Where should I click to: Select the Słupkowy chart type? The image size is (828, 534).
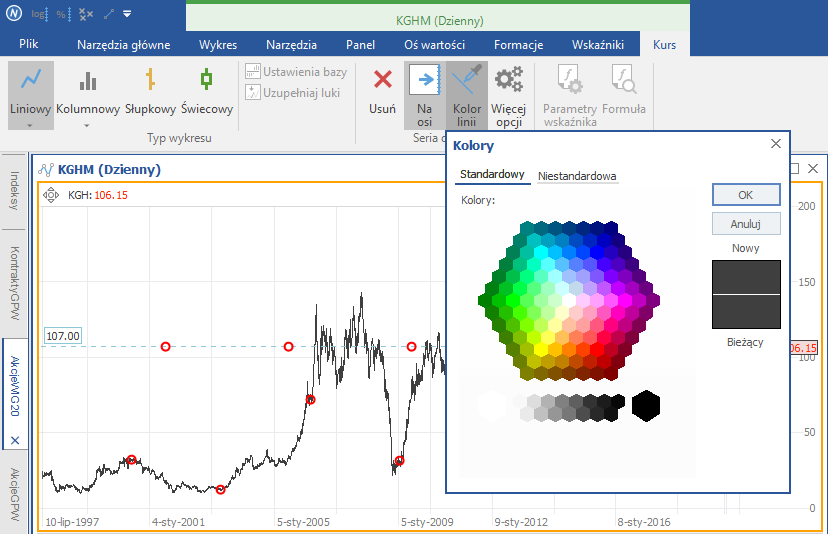150,90
